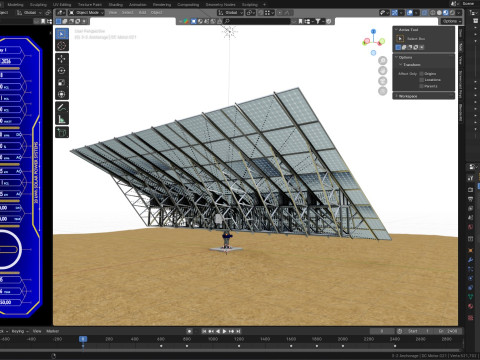Click the blue Z axis on navigation gizmo
The width and height of the screenshot is (480, 360).
pyautogui.click(x=373, y=31)
